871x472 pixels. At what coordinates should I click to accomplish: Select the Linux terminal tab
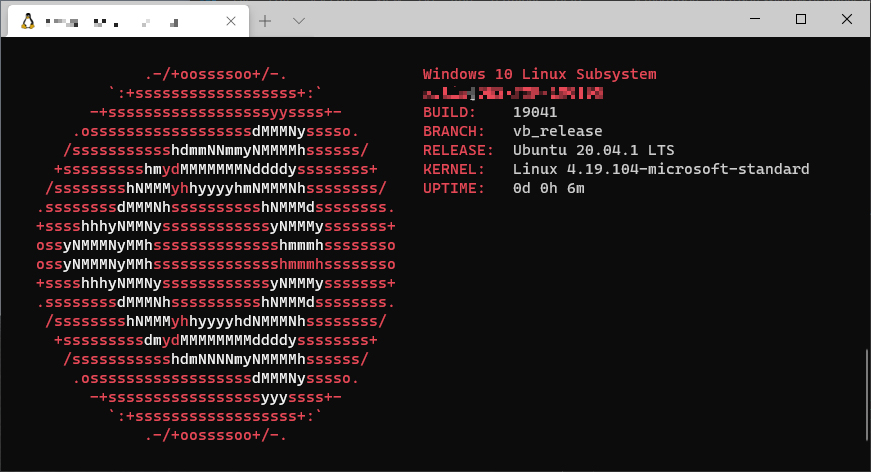pos(128,22)
